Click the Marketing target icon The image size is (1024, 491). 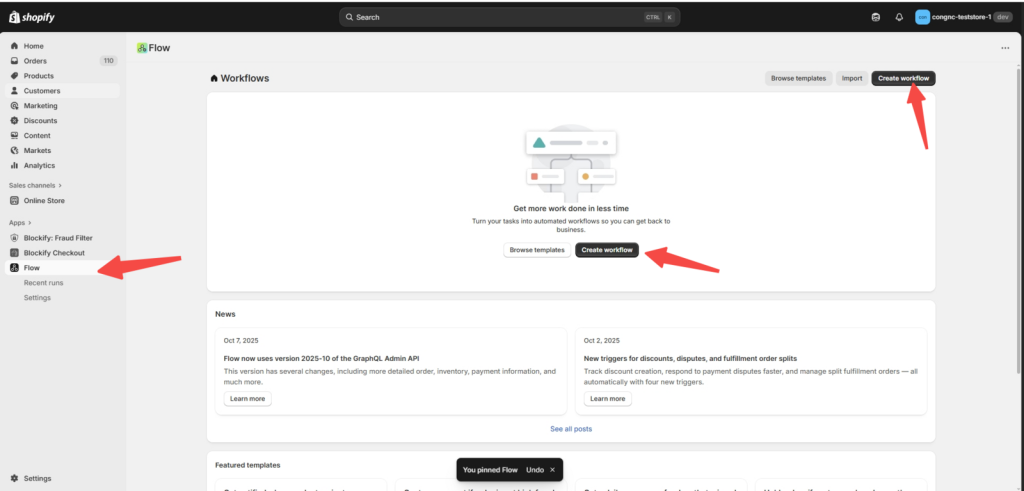pos(14,106)
